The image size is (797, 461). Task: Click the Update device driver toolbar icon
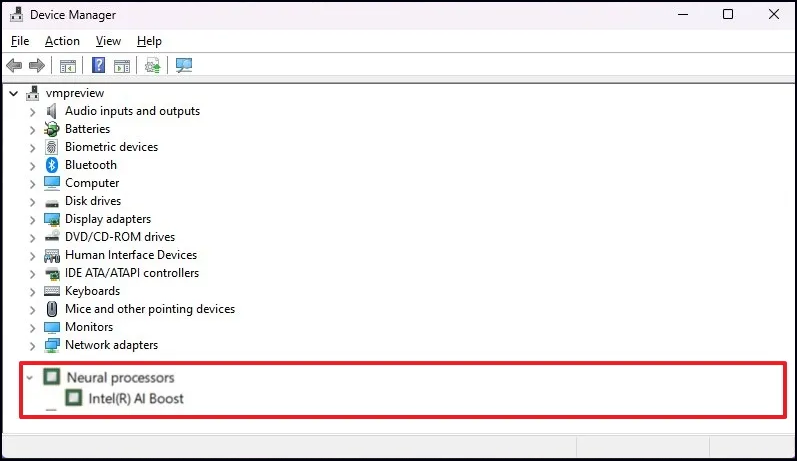(x=152, y=66)
